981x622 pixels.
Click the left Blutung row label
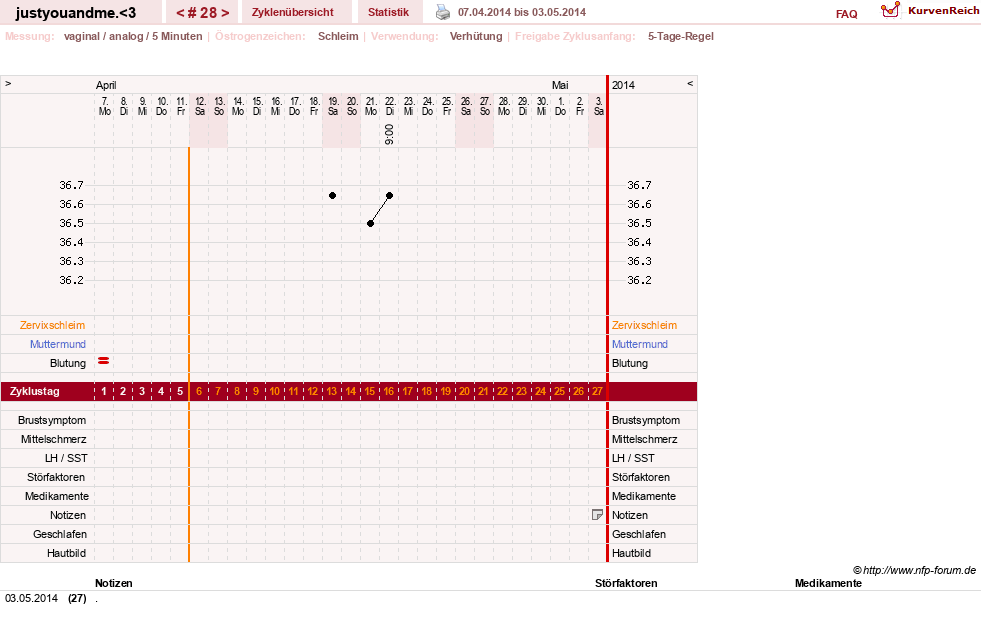pos(68,364)
